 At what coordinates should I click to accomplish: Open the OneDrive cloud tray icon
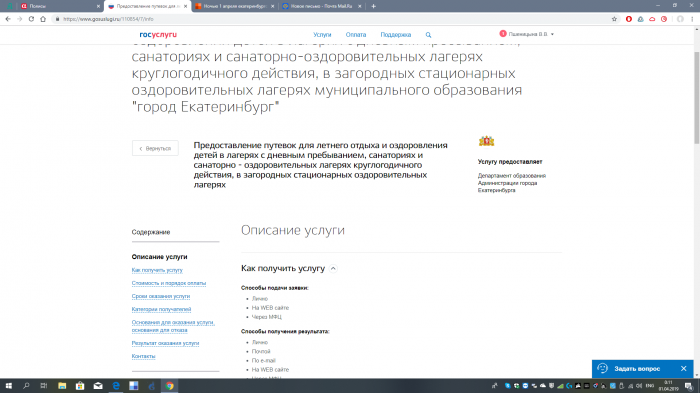click(x=543, y=386)
